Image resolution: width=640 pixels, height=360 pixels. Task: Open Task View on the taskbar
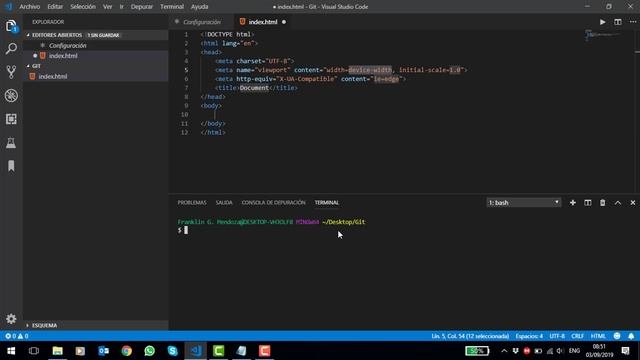coord(34,351)
